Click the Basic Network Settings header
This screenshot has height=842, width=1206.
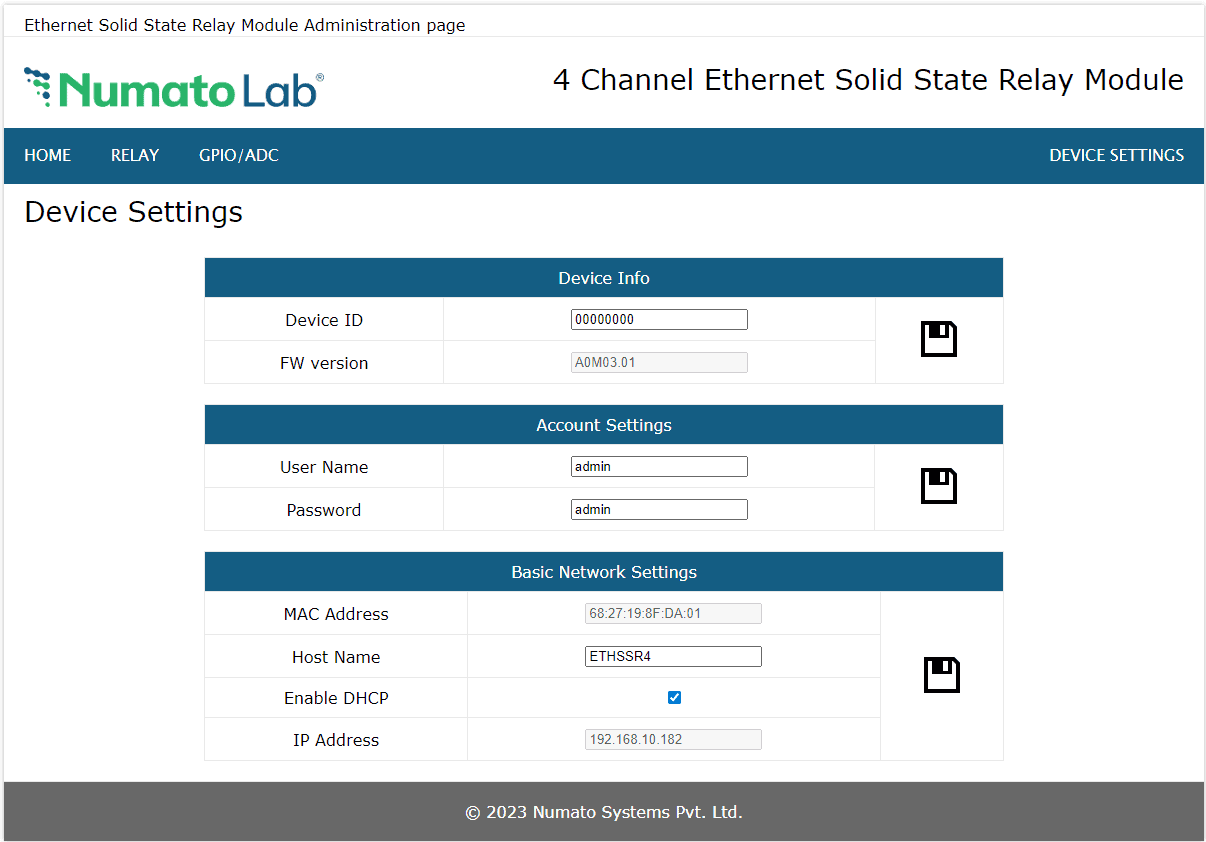click(x=604, y=572)
